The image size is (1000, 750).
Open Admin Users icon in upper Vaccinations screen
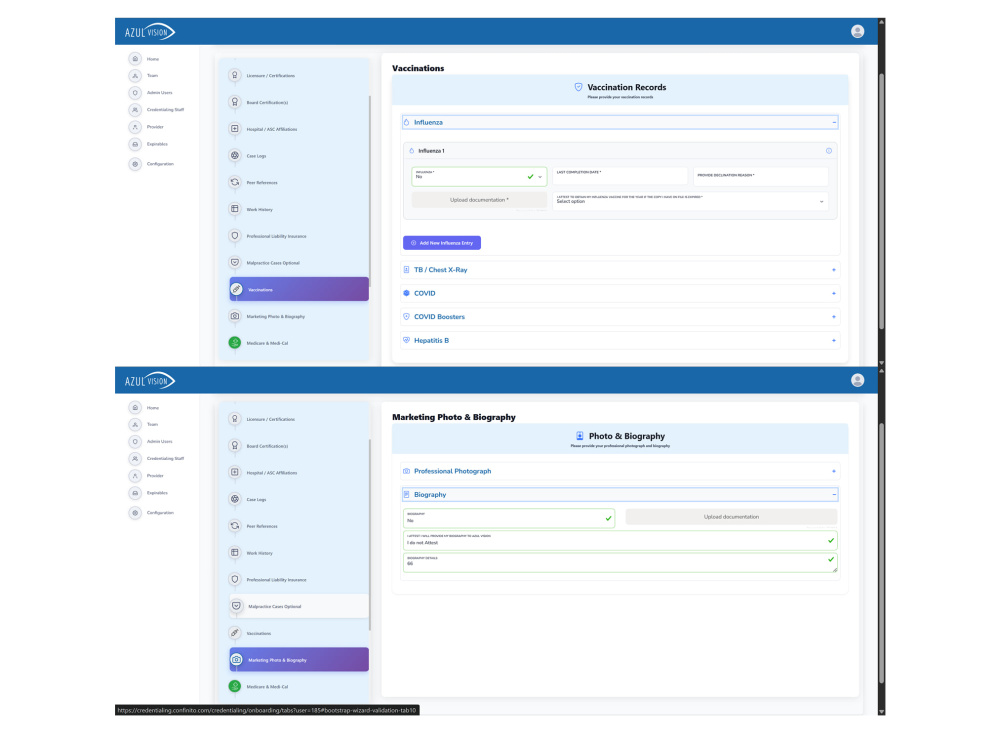tap(135, 92)
